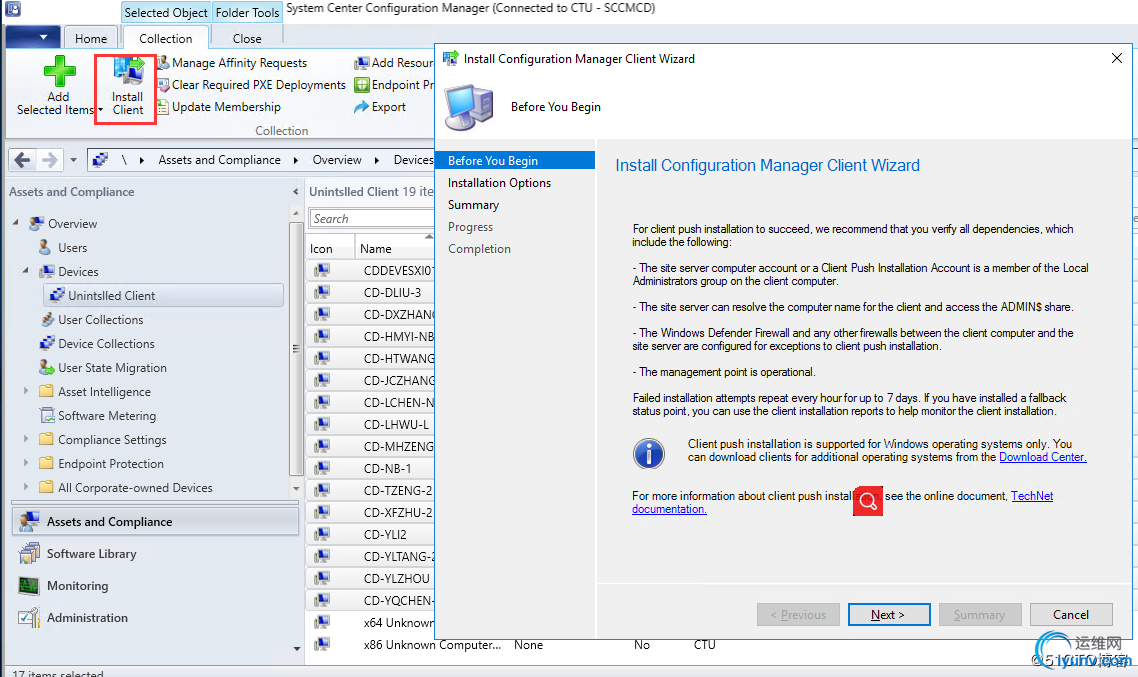This screenshot has height=677, width=1138.
Task: Select Installation Options wizard step
Action: (499, 183)
